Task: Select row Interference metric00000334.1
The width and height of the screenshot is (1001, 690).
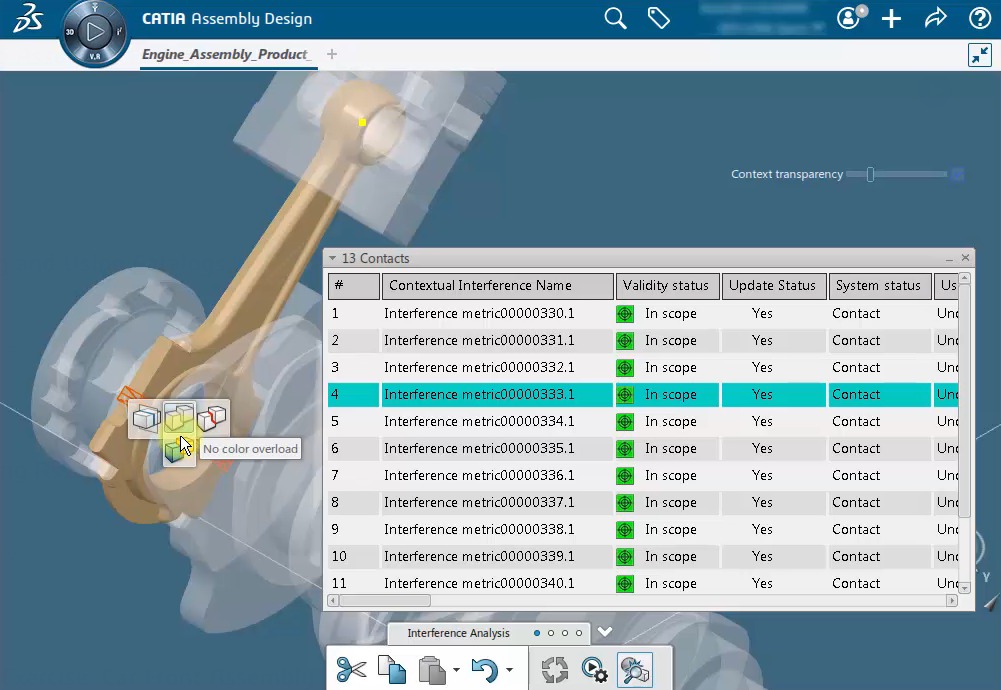Action: (x=643, y=421)
